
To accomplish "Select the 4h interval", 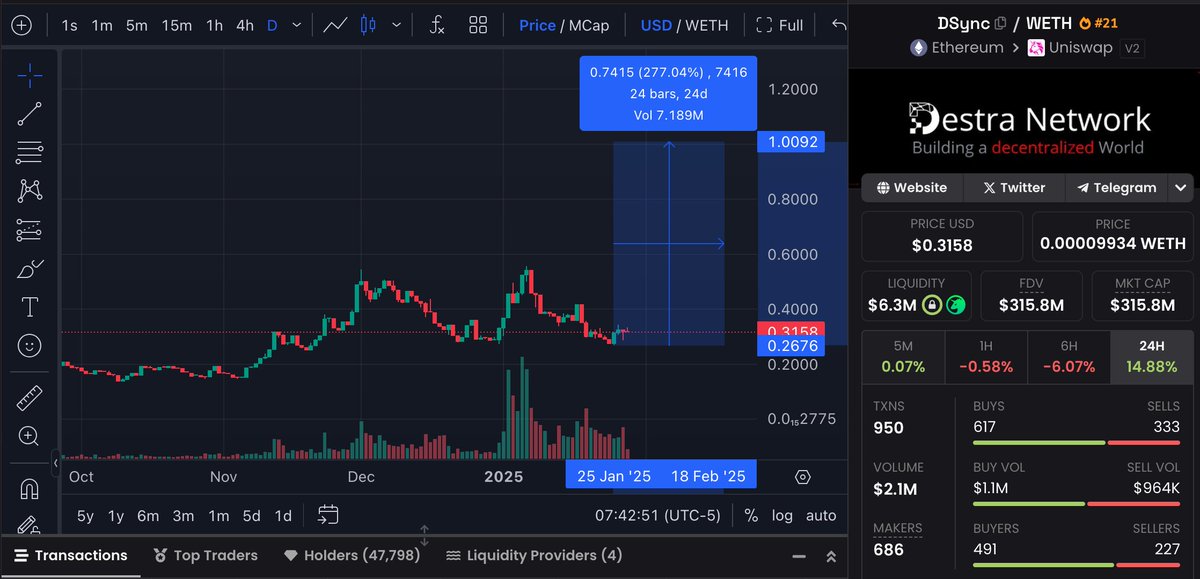I will tap(244, 25).
